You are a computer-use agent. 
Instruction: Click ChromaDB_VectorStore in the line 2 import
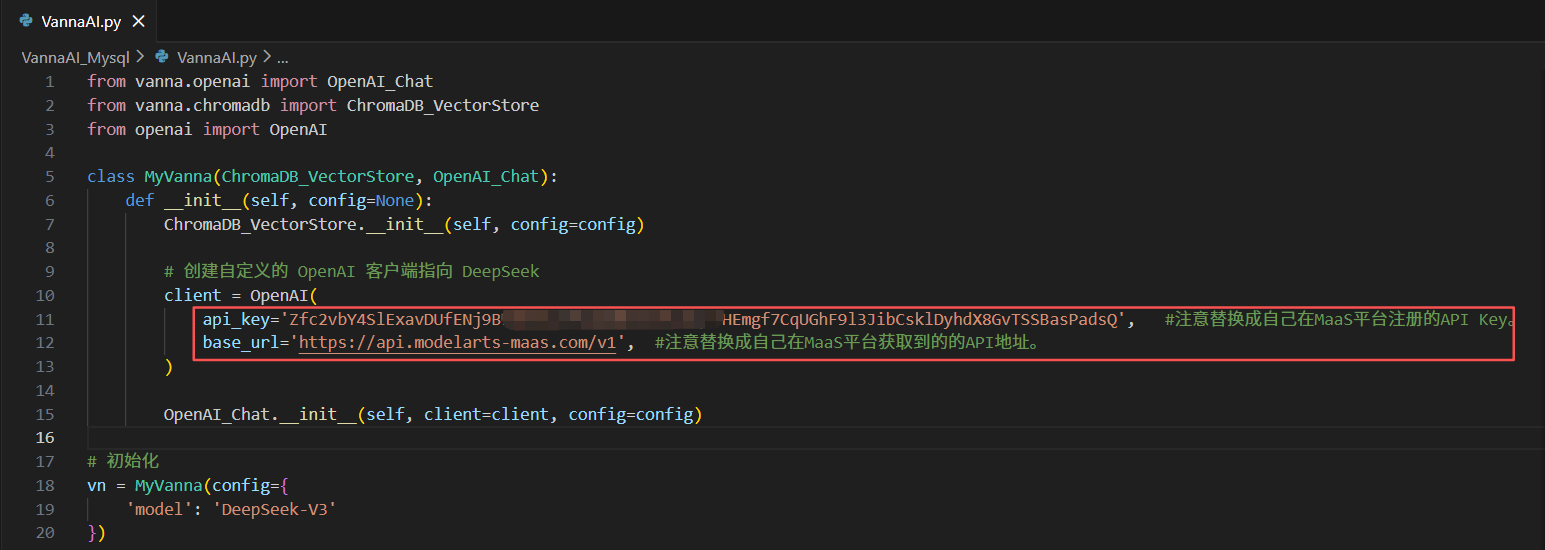[x=442, y=105]
